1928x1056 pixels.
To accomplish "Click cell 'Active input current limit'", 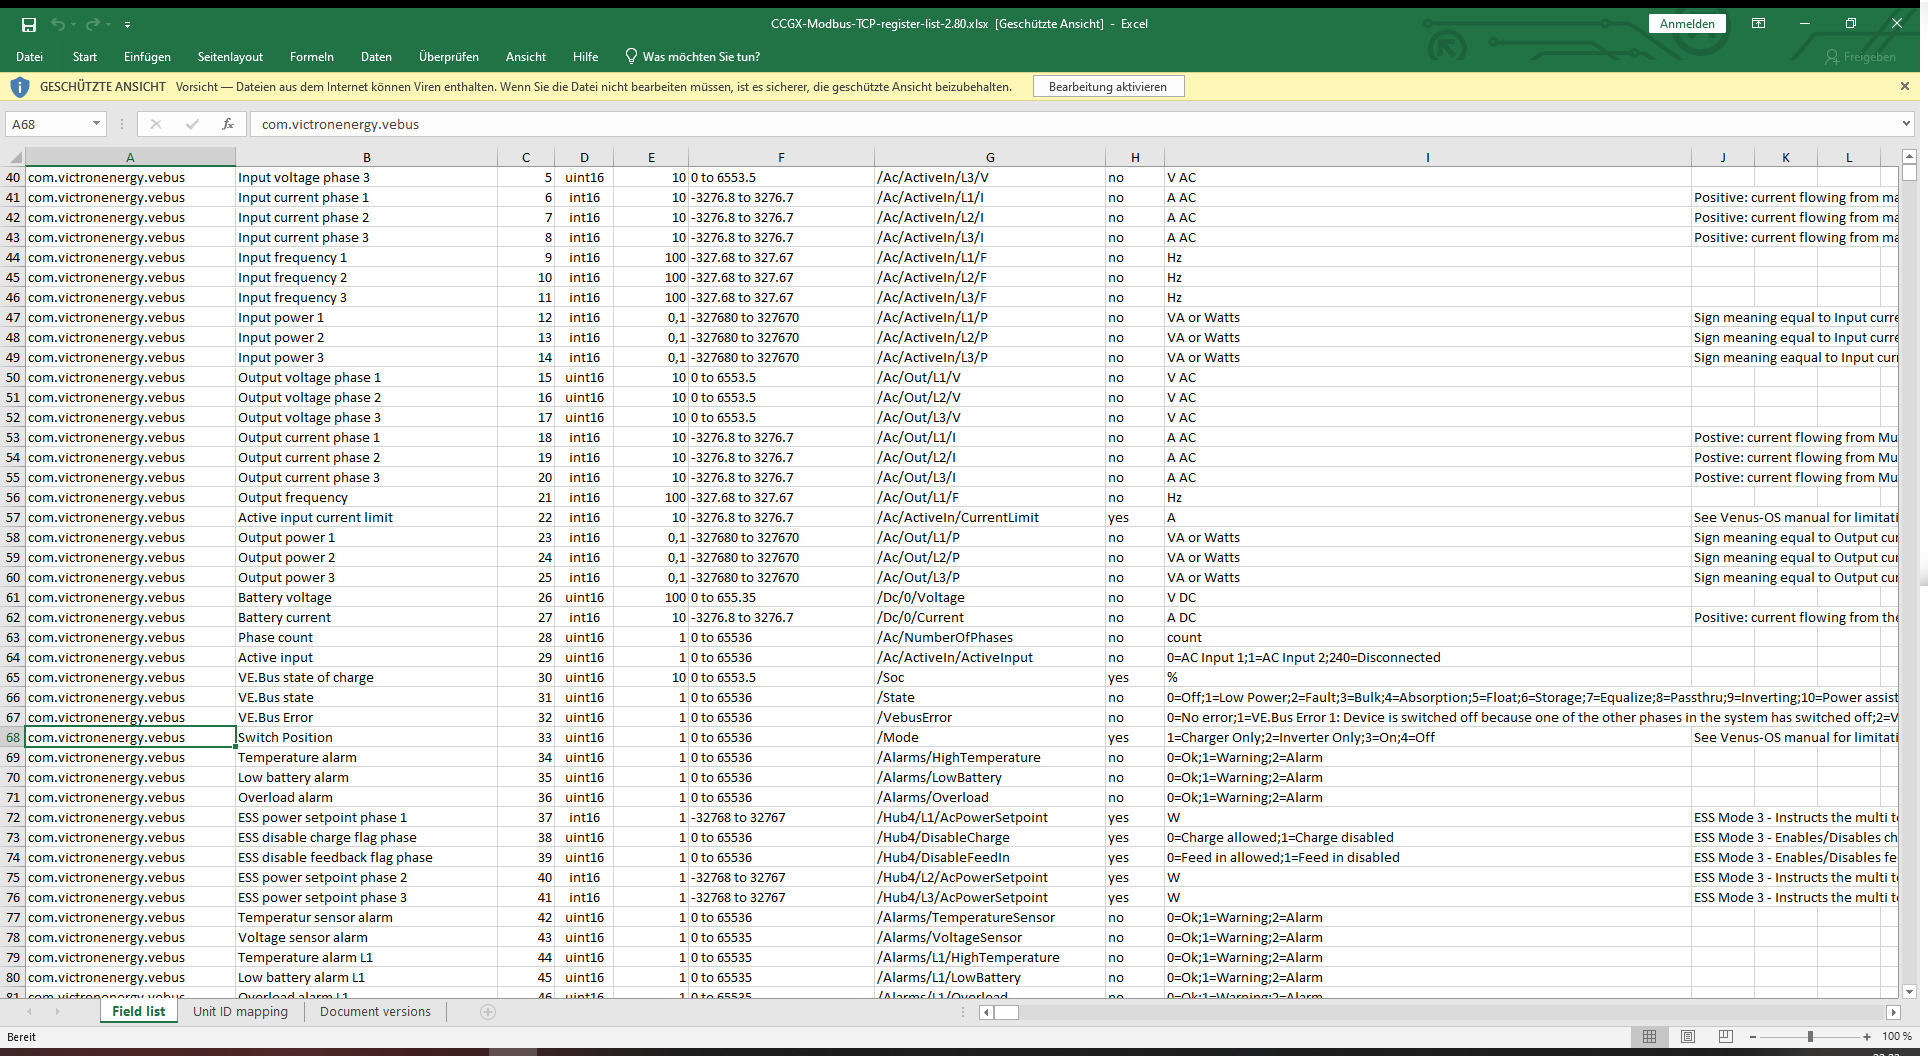I will pos(367,517).
